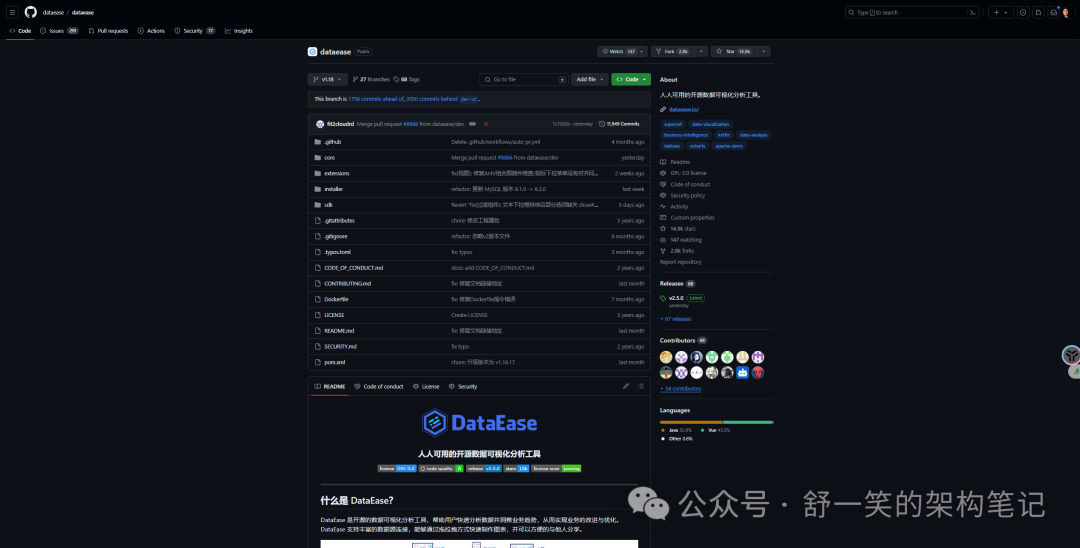This screenshot has width=1080, height=548.
Task: Open the + 34 contributors link
Action: pos(681,389)
